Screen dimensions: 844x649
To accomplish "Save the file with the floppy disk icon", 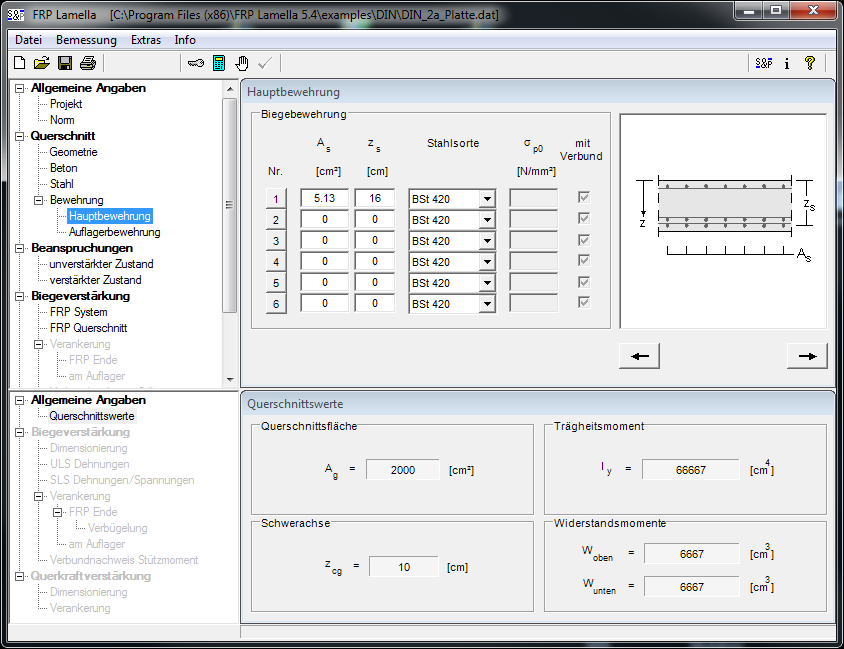I will (x=65, y=63).
